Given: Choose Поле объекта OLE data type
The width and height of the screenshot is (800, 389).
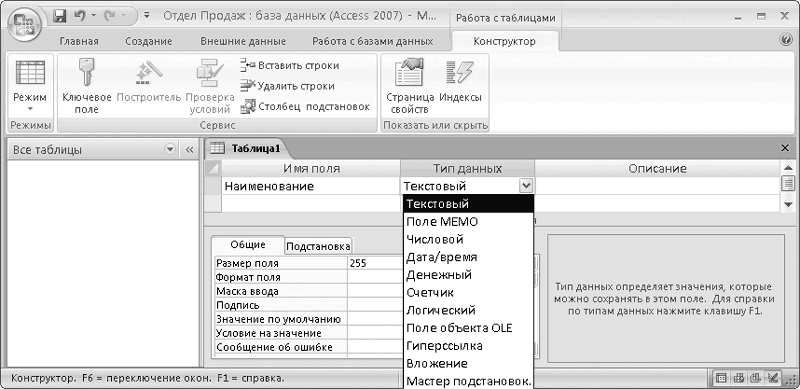Looking at the screenshot, I should coord(468,328).
